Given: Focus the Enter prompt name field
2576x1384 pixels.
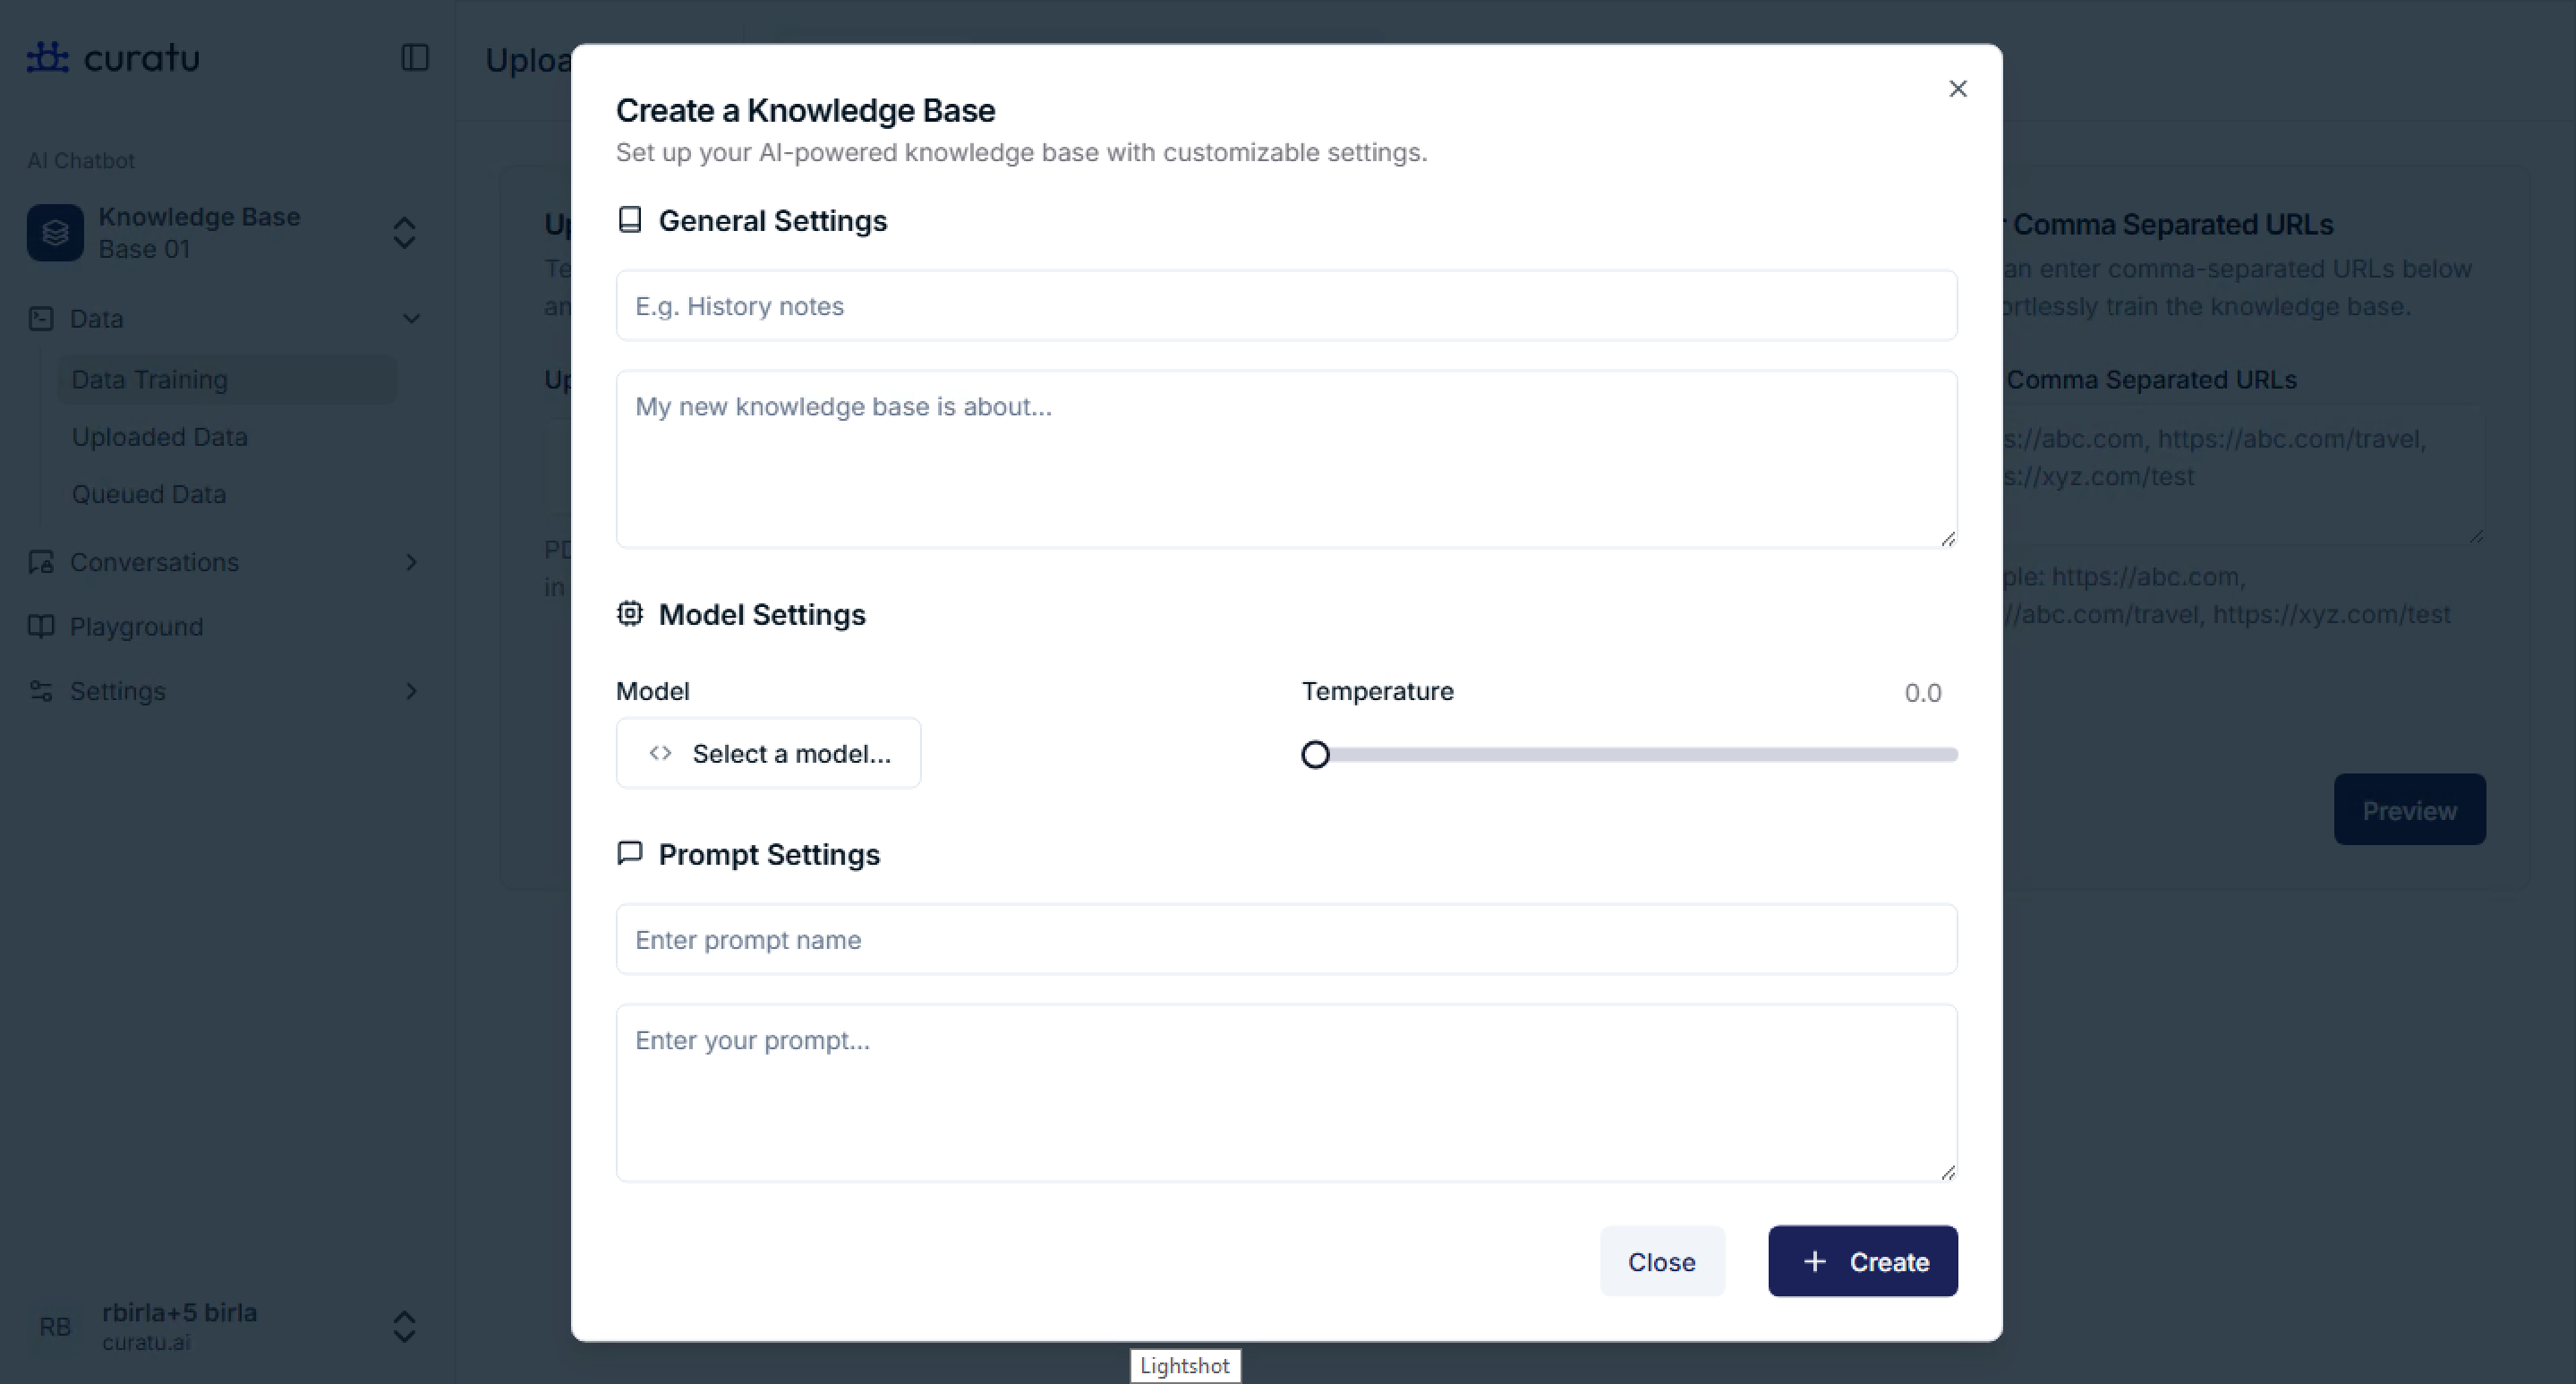Looking at the screenshot, I should click(1286, 939).
